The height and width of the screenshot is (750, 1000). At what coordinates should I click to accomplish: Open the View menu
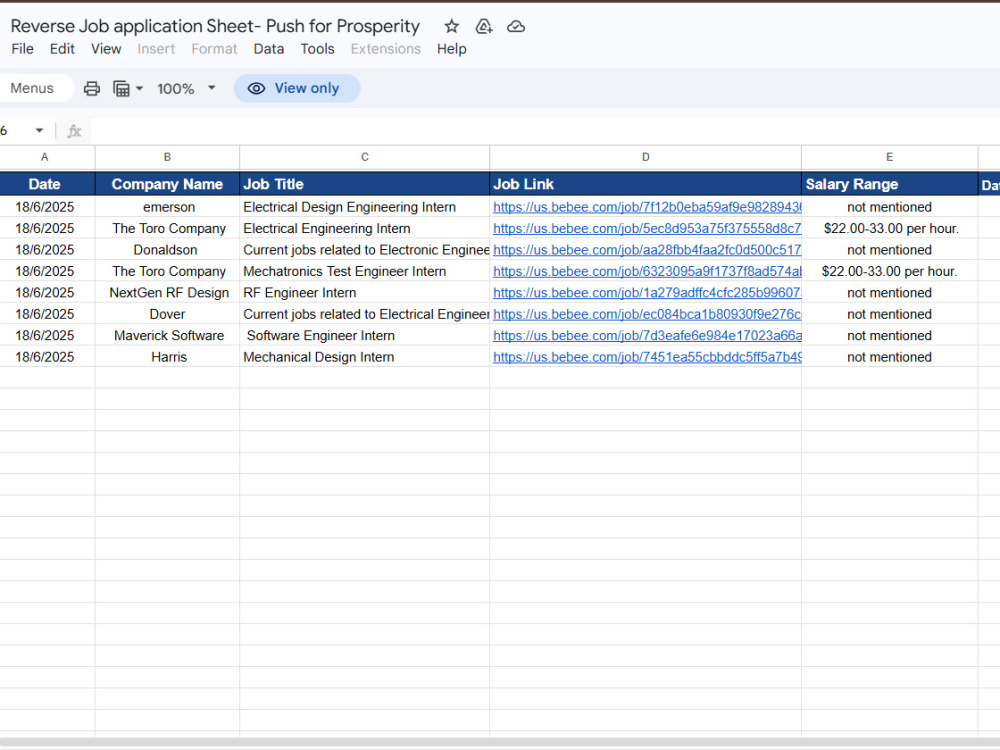tap(106, 49)
